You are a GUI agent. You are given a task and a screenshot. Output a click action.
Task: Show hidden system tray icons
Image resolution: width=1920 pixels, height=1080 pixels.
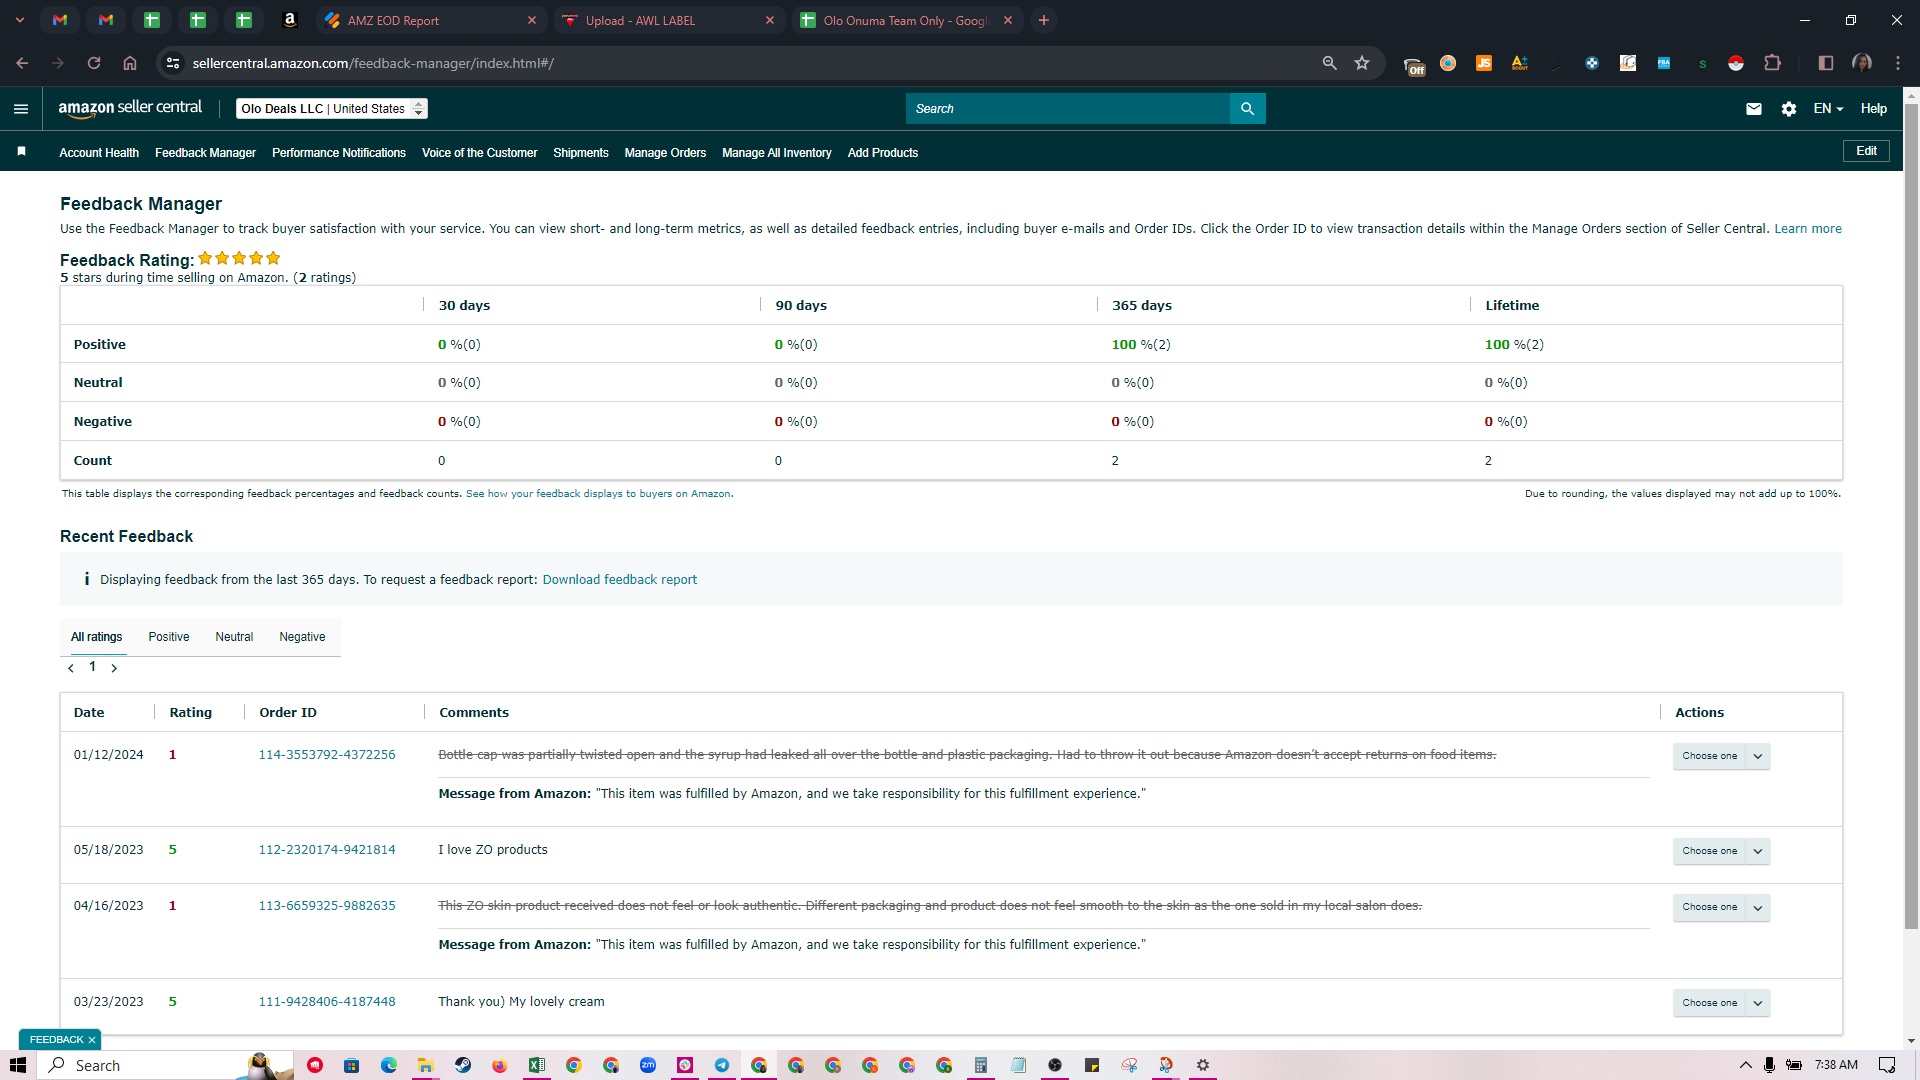[1746, 1065]
